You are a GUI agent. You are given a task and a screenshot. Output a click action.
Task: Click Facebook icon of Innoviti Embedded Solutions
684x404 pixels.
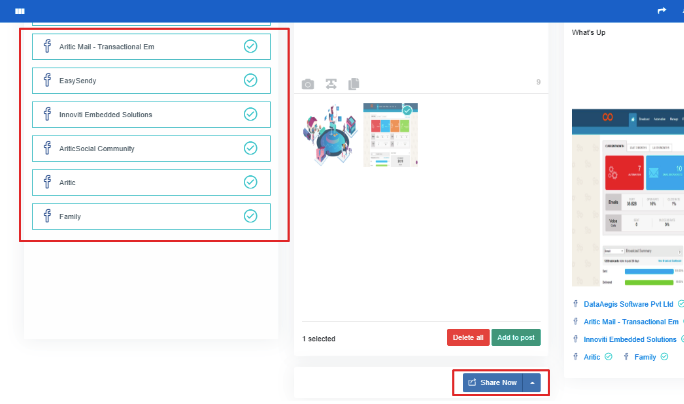(47, 114)
